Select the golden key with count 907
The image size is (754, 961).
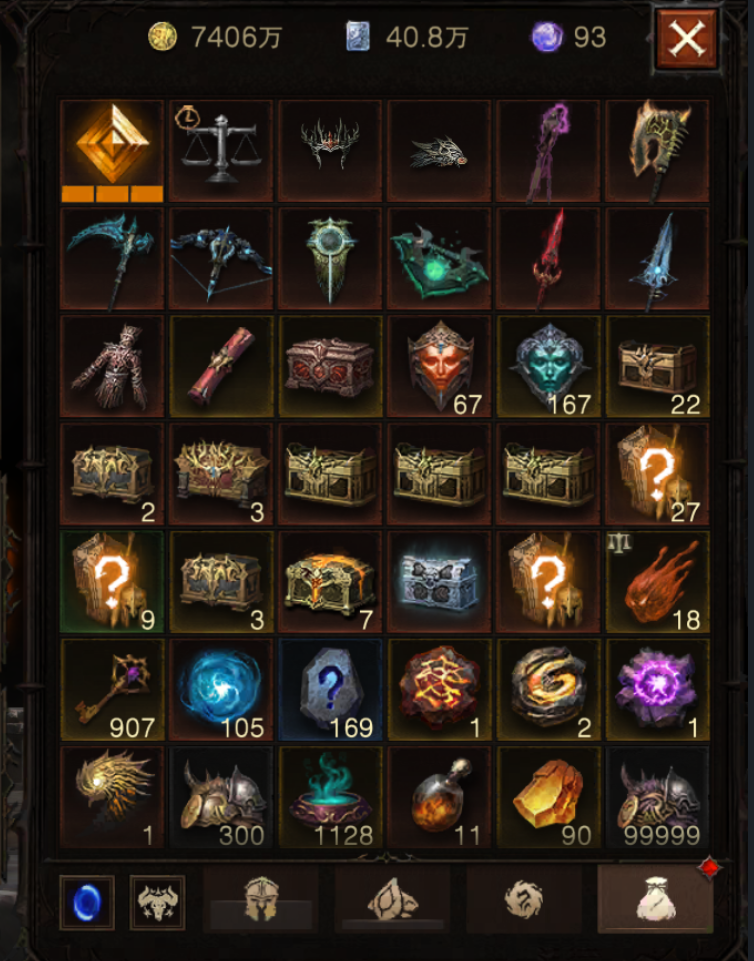[x=112, y=690]
